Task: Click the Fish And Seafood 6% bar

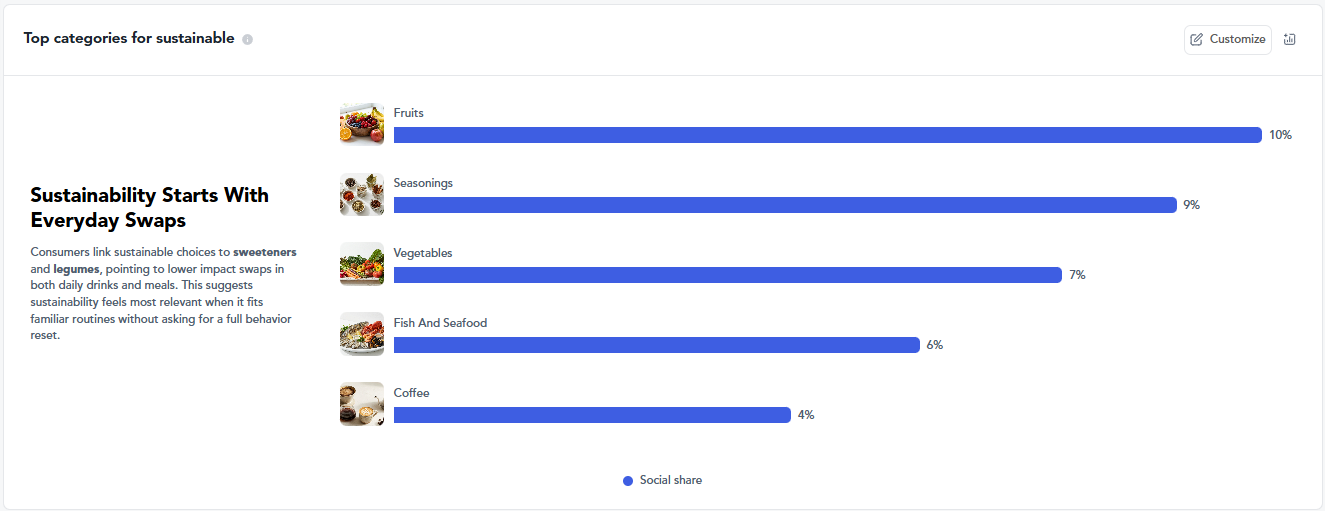Action: [x=656, y=345]
